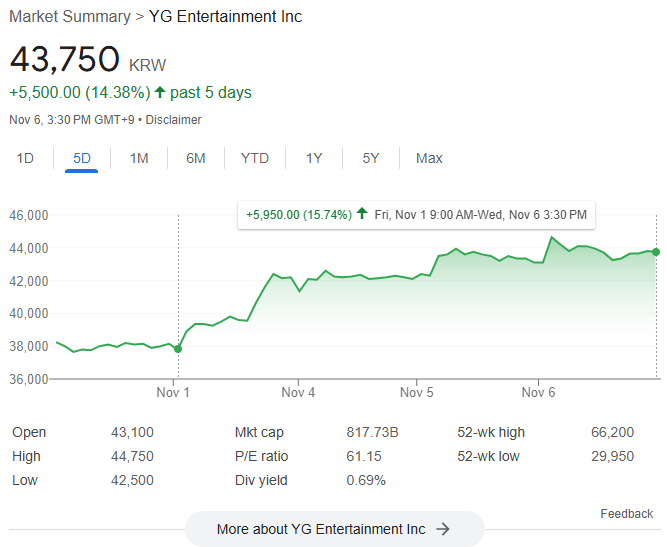View the Max chart range
The width and height of the screenshot is (667, 547).
429,158
